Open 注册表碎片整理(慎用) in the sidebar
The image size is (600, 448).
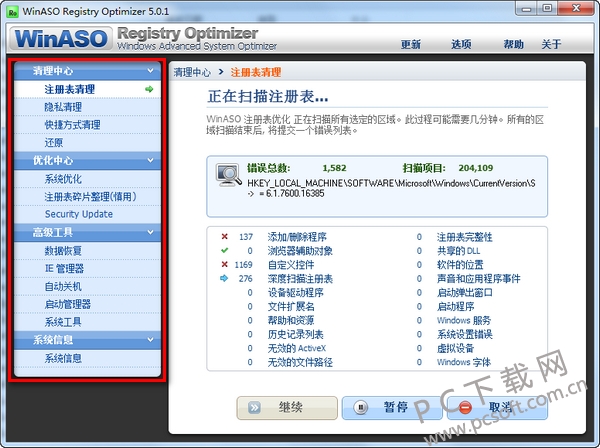(87, 197)
